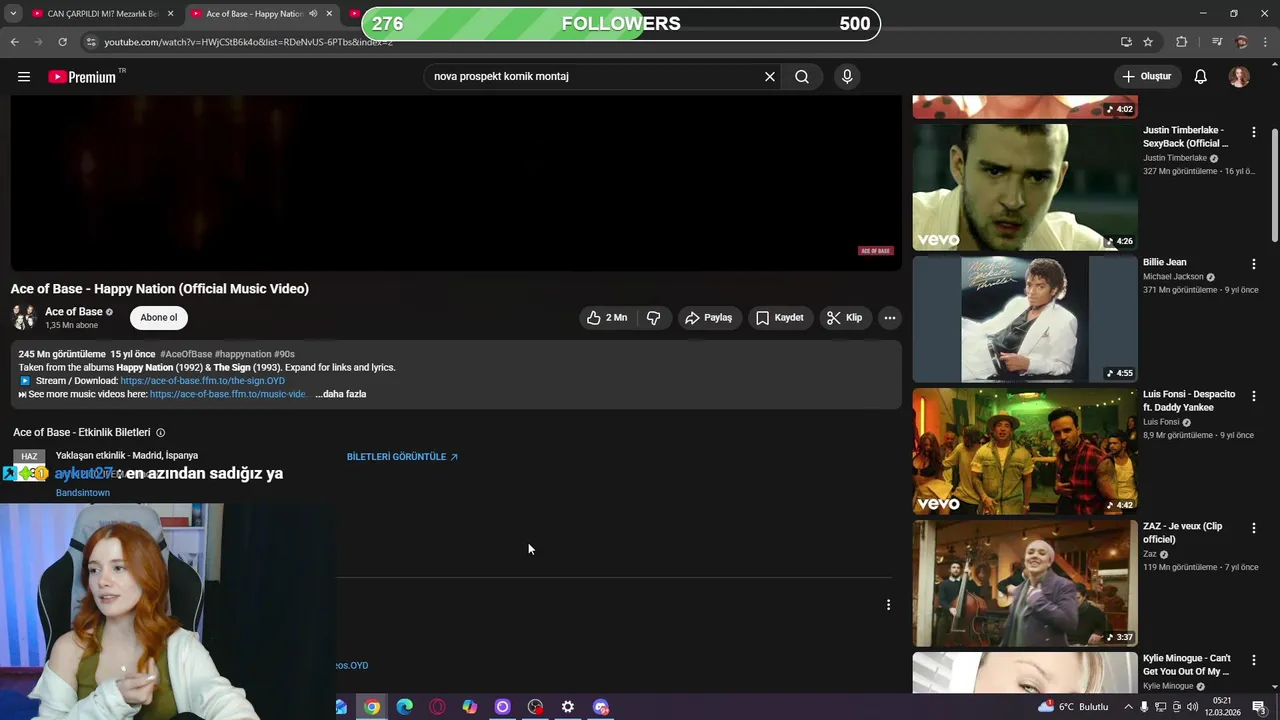Image resolution: width=1280 pixels, height=720 pixels.
Task: Close the CAN ÇARPILDI MI tab
Action: tap(170, 14)
